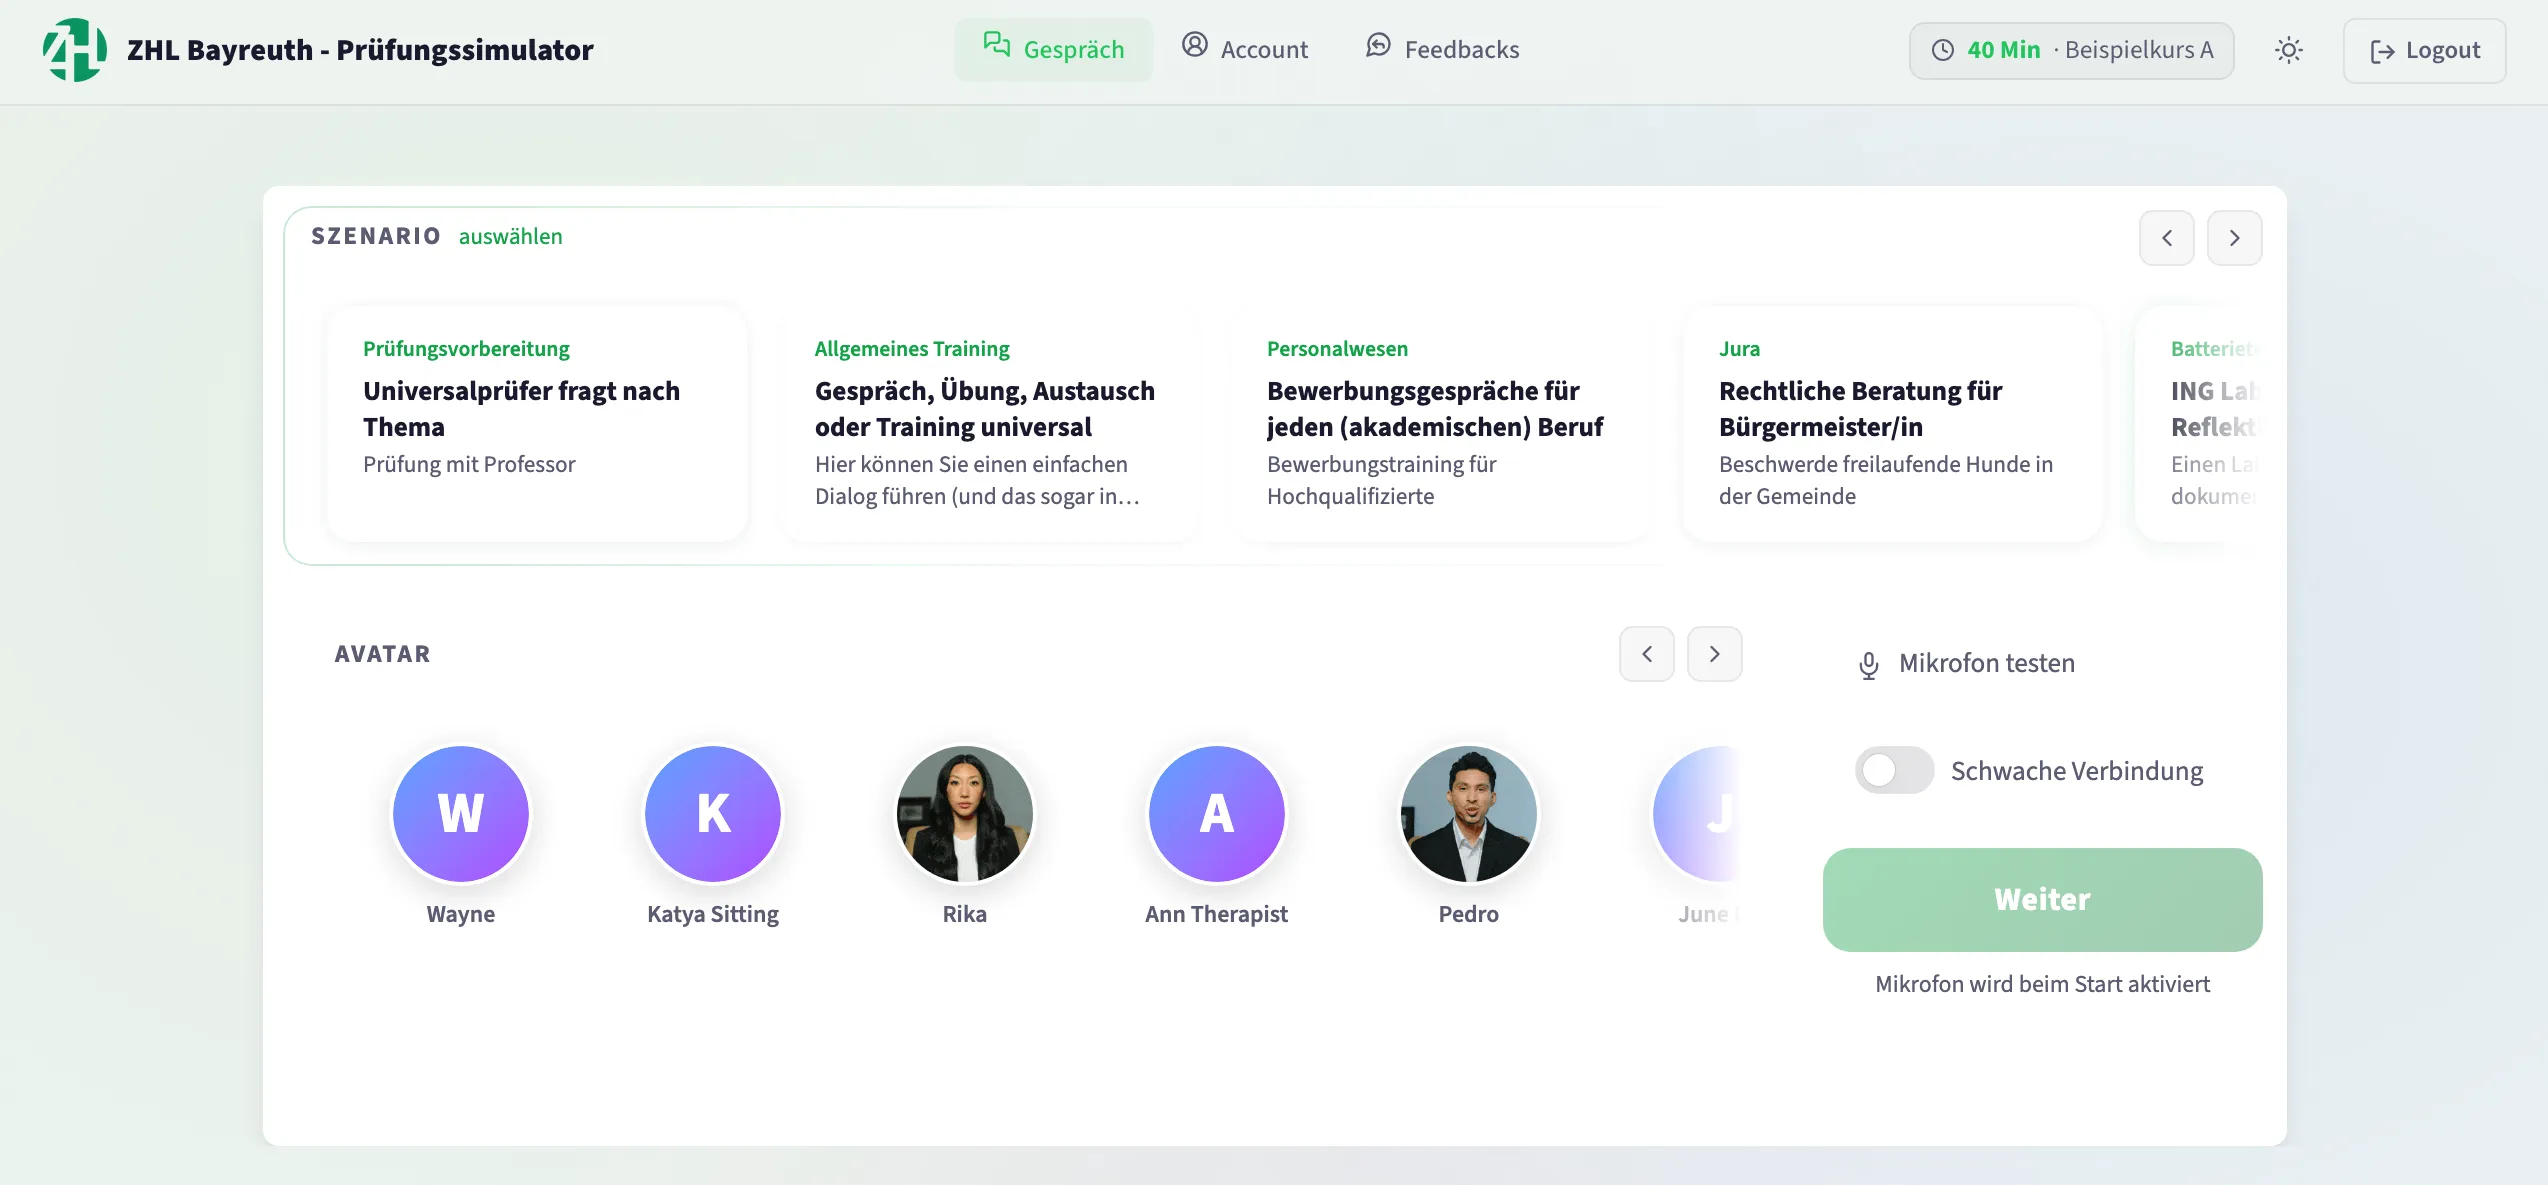
Task: Go back in avatar list with left chevron
Action: [1646, 654]
